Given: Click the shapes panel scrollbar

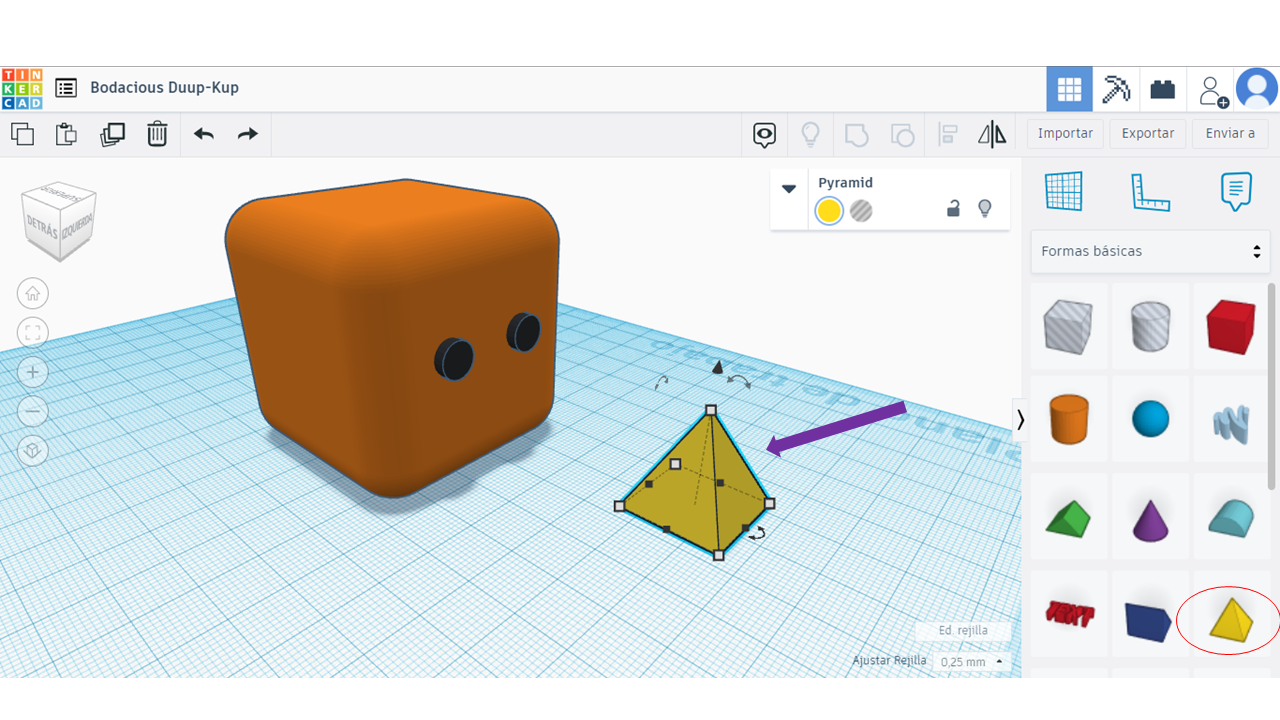Looking at the screenshot, I should [1273, 386].
